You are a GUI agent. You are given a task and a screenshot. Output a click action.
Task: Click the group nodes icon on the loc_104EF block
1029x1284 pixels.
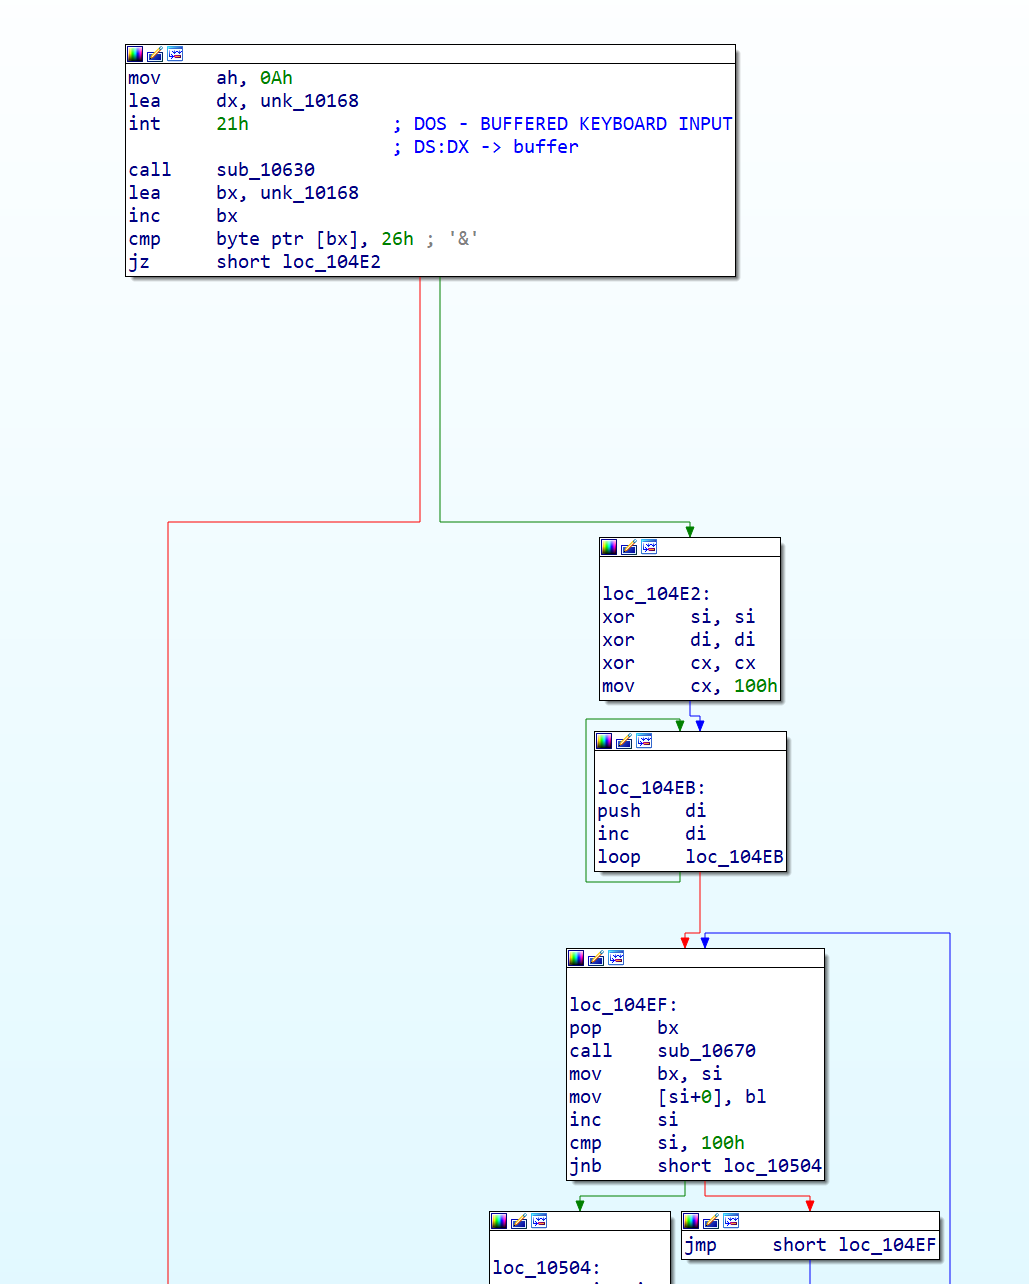tap(617, 957)
